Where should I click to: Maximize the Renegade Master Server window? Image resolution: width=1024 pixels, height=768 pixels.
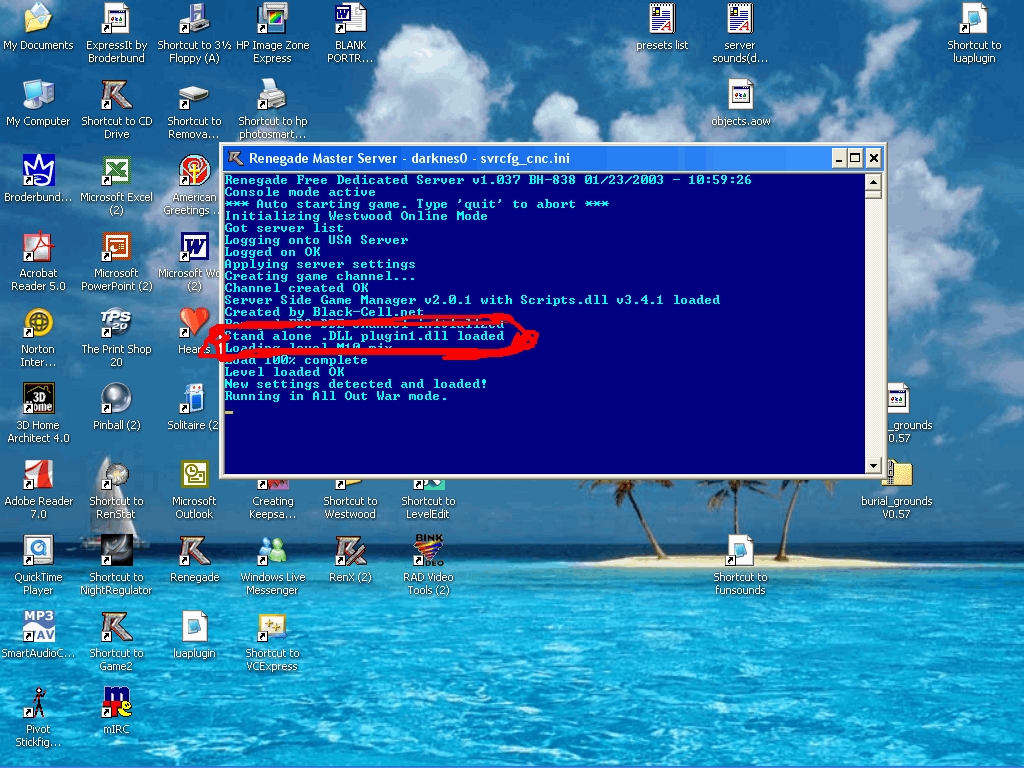click(x=855, y=158)
